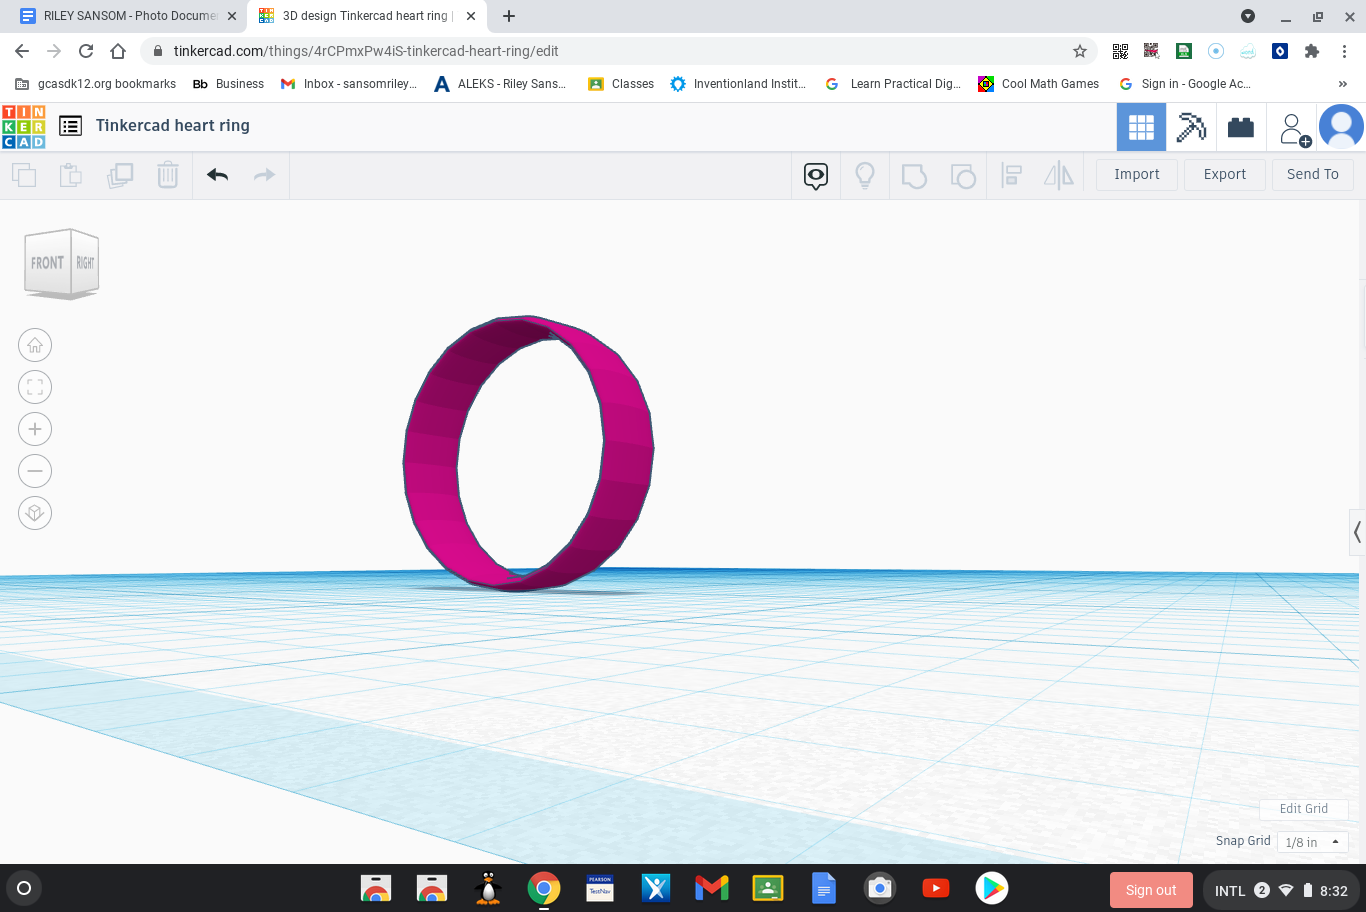Screen dimensions: 1366x912
Task: Undo the last action
Action: [217, 174]
